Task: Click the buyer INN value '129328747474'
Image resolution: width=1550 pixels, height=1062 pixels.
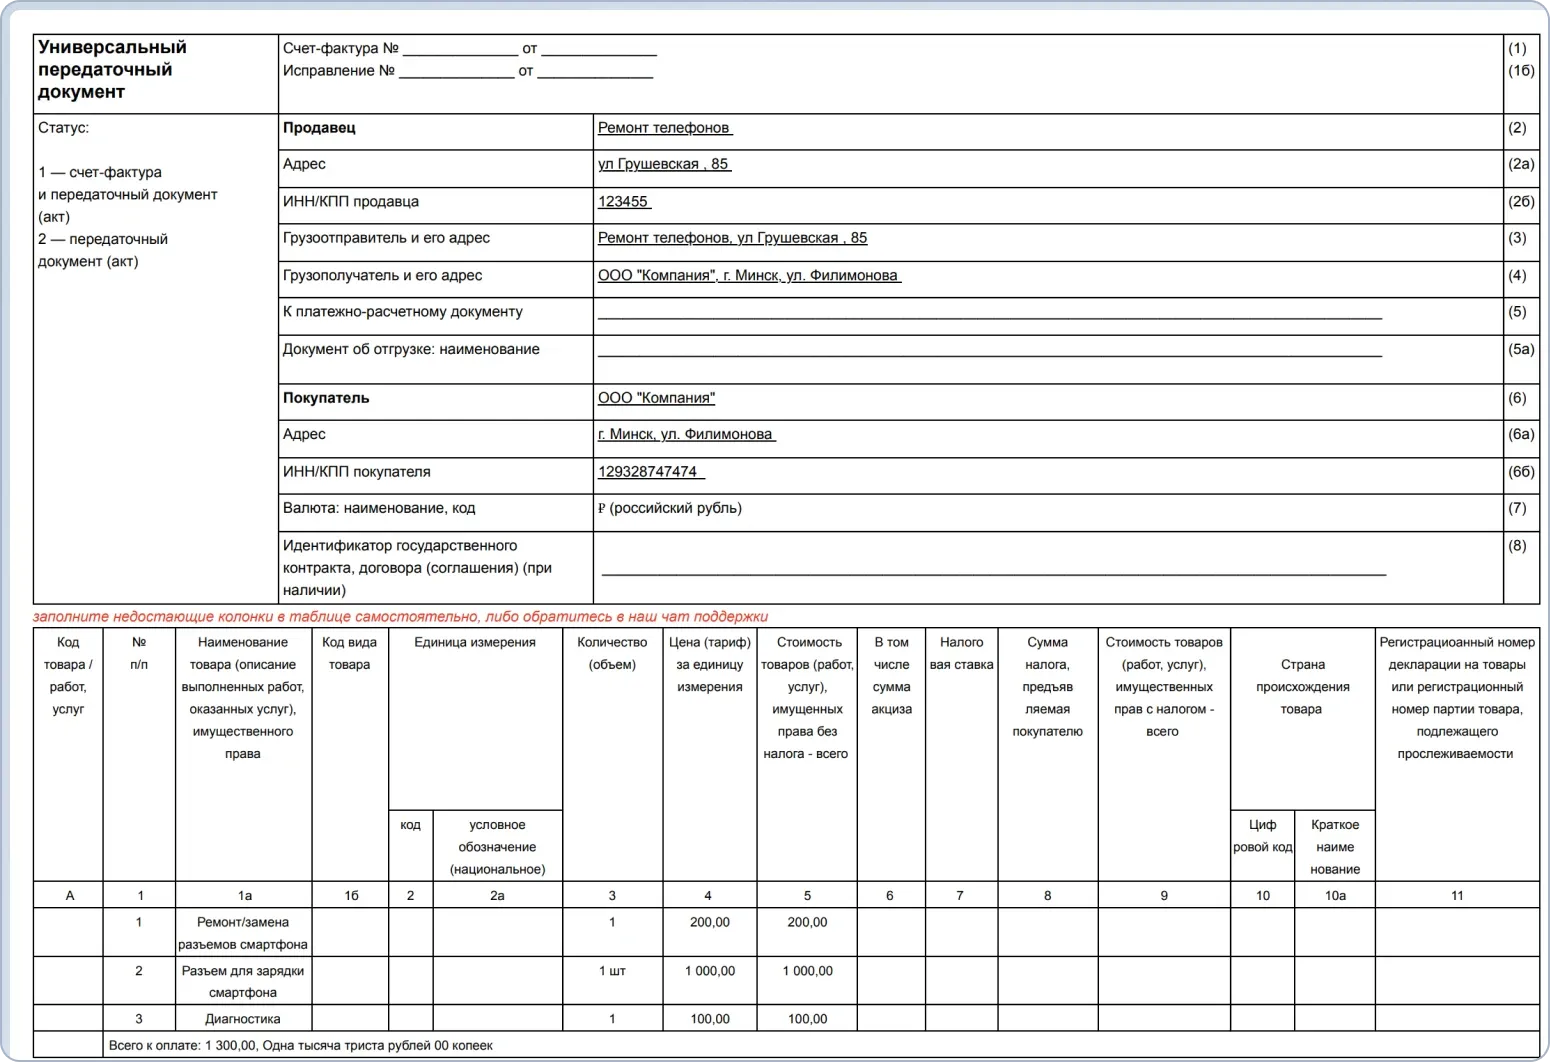Action: [x=650, y=472]
